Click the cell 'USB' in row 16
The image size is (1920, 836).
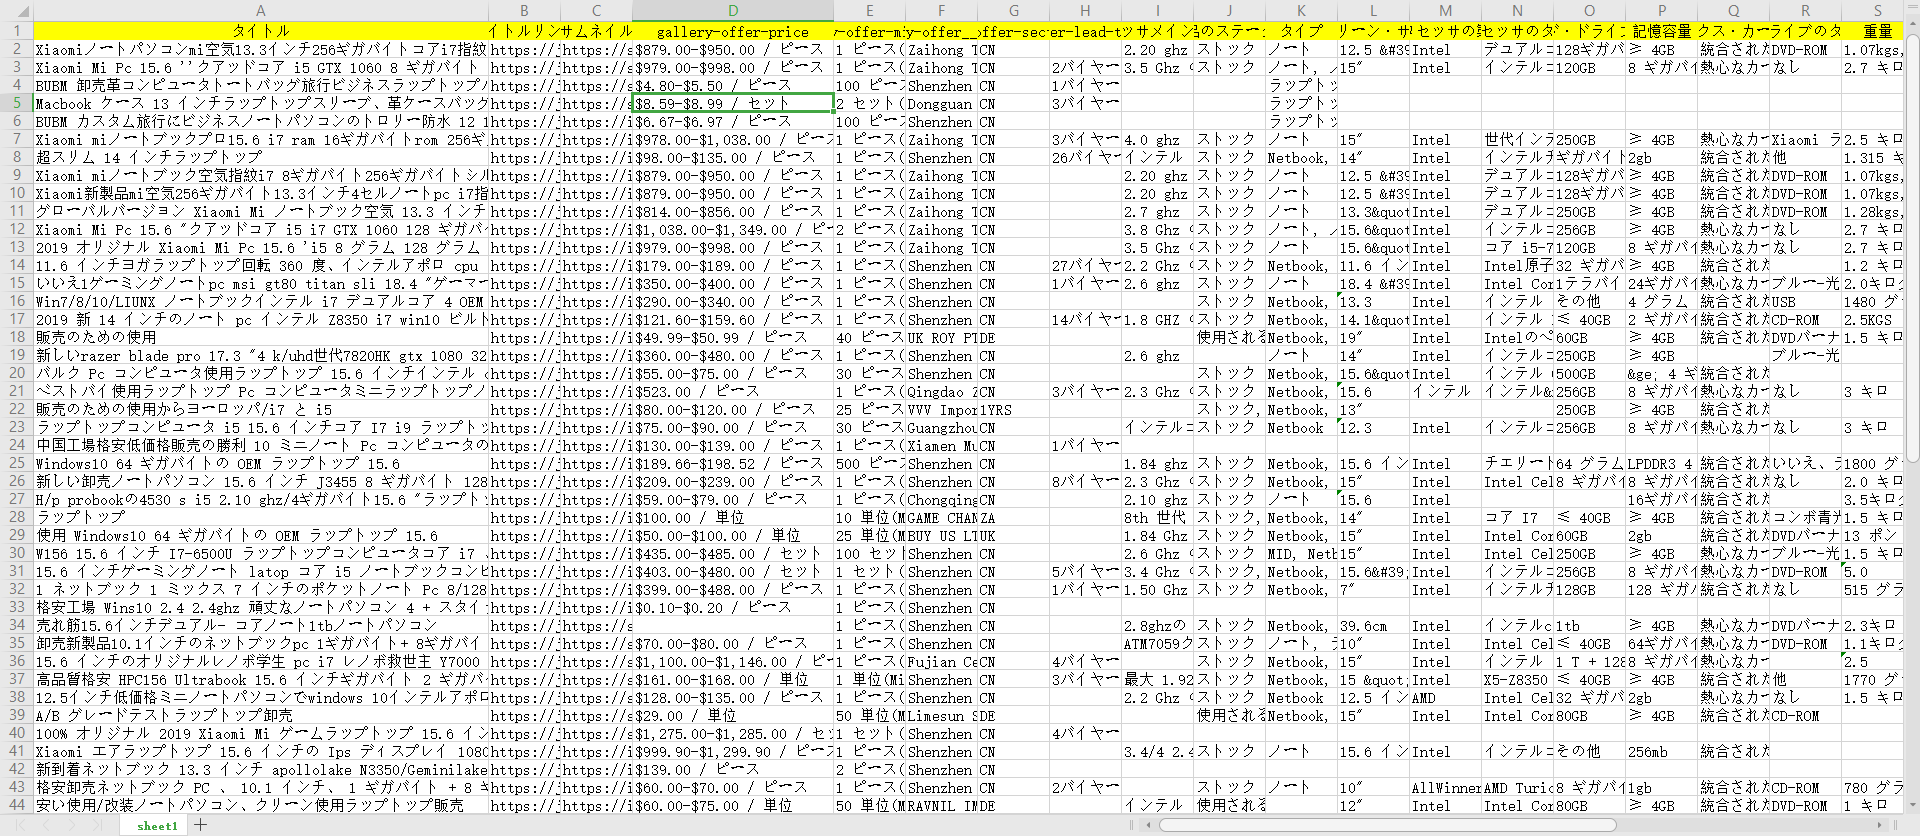click(x=1805, y=301)
